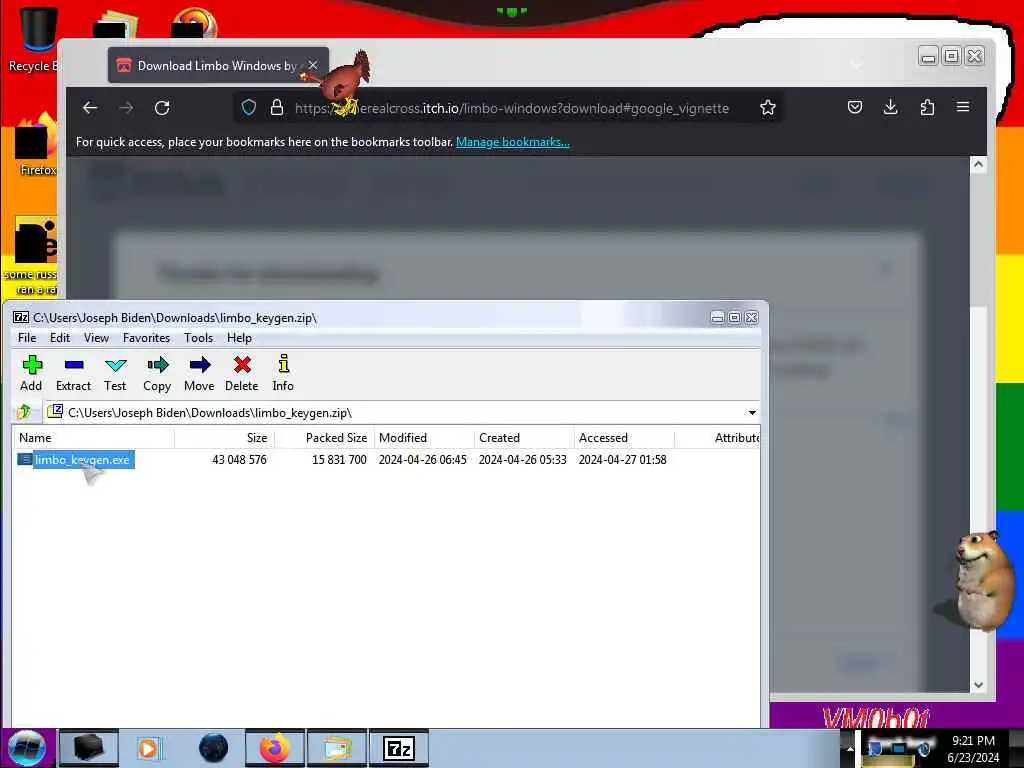The image size is (1024, 768).
Task: Sort by the Modified column header
Action: click(x=424, y=438)
